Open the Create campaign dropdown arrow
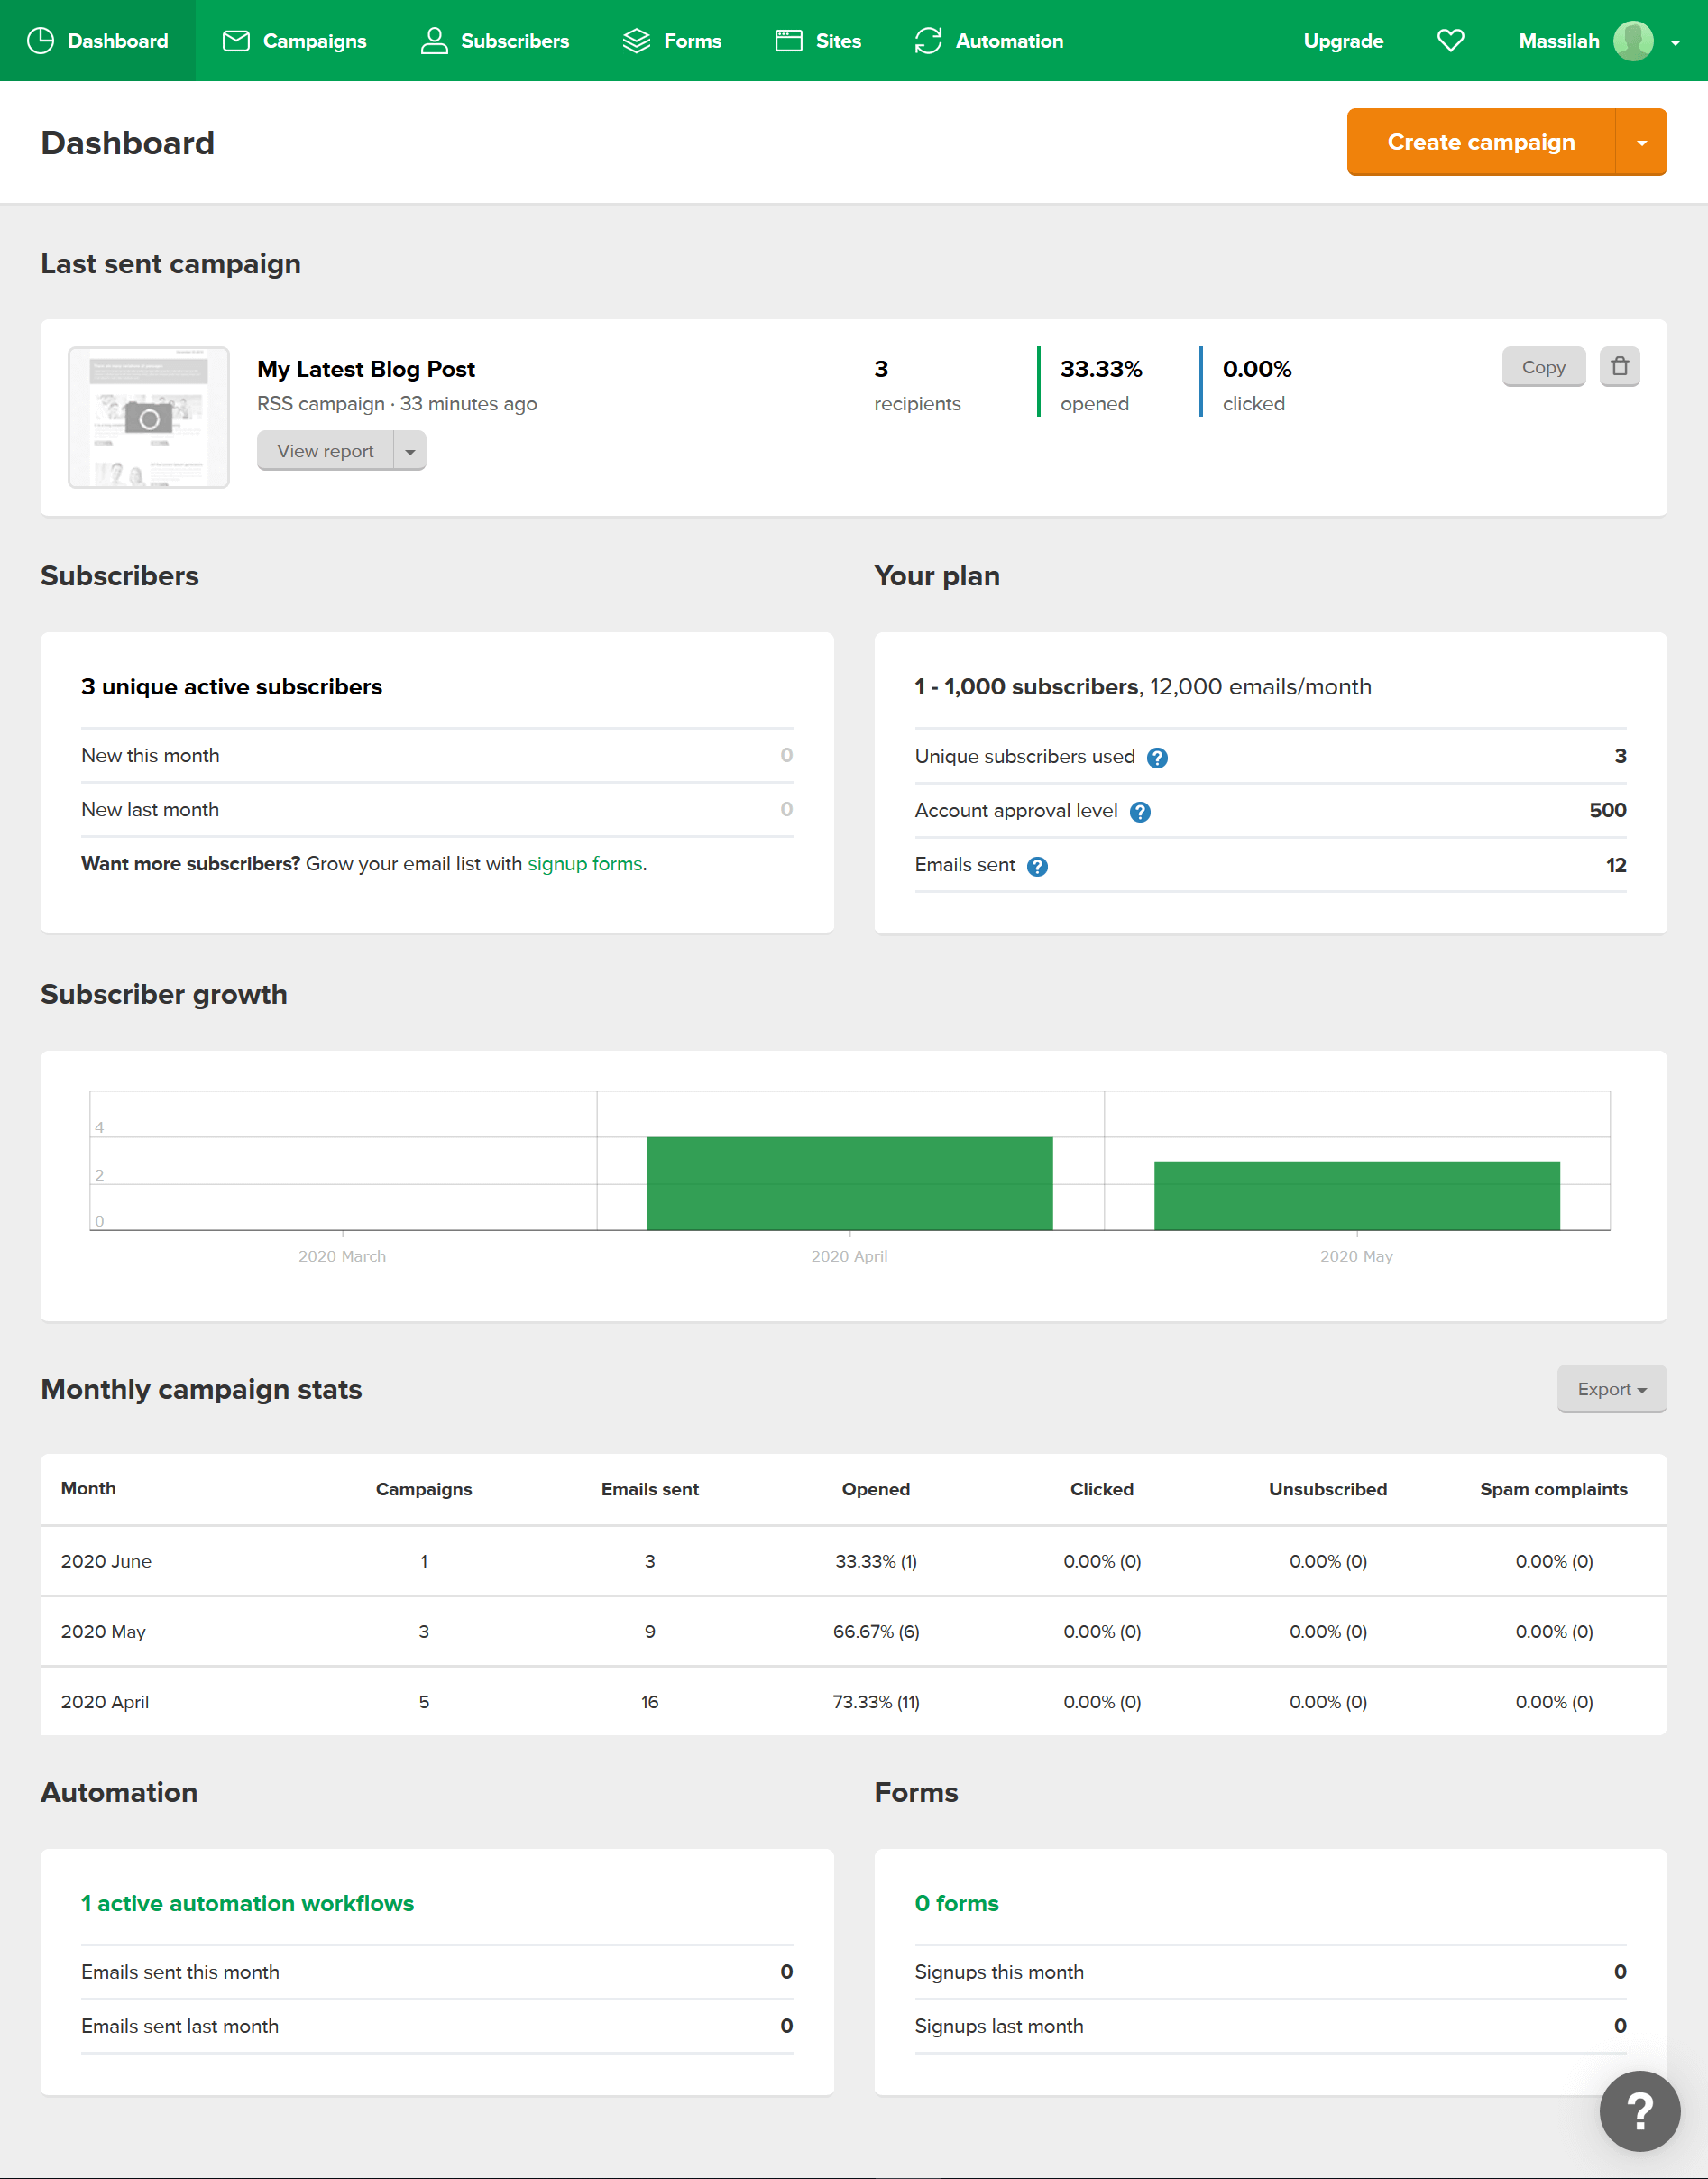1708x2179 pixels. point(1641,142)
